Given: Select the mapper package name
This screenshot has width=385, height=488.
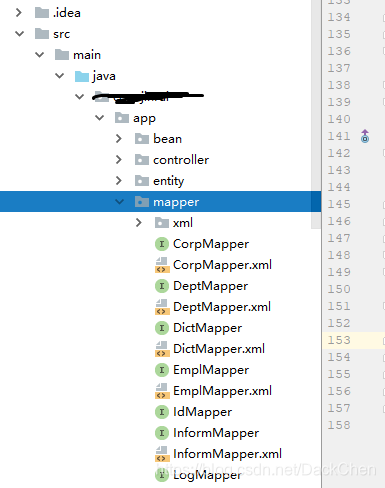Looking at the screenshot, I should point(176,202).
